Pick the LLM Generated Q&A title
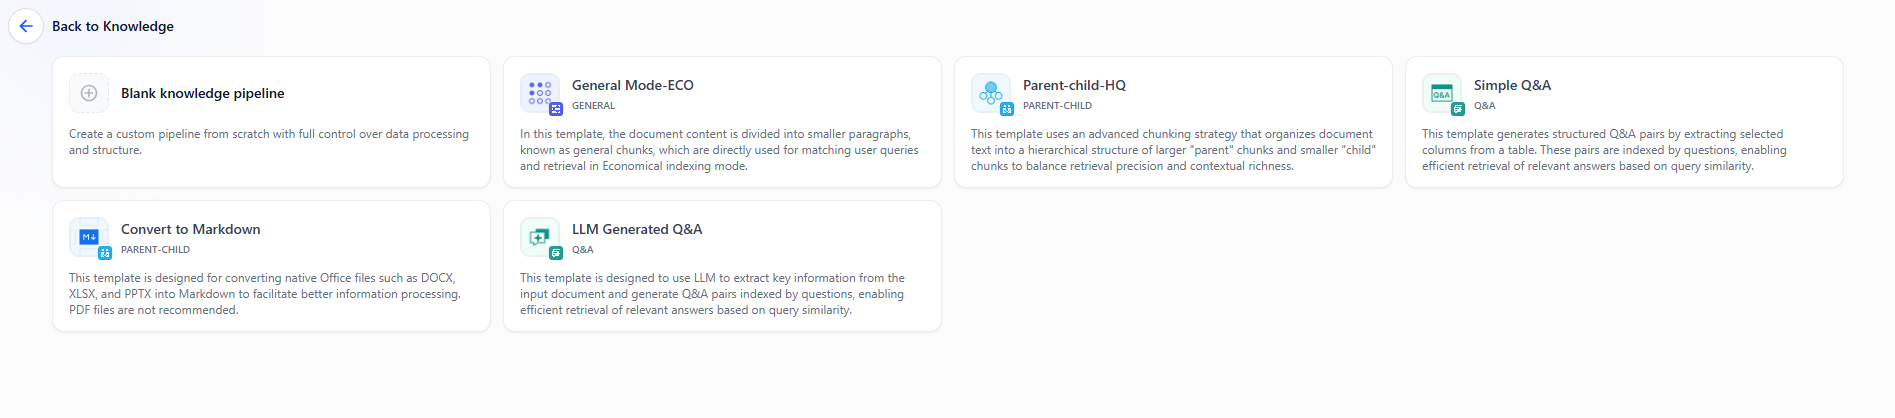The image size is (1895, 418). point(637,229)
